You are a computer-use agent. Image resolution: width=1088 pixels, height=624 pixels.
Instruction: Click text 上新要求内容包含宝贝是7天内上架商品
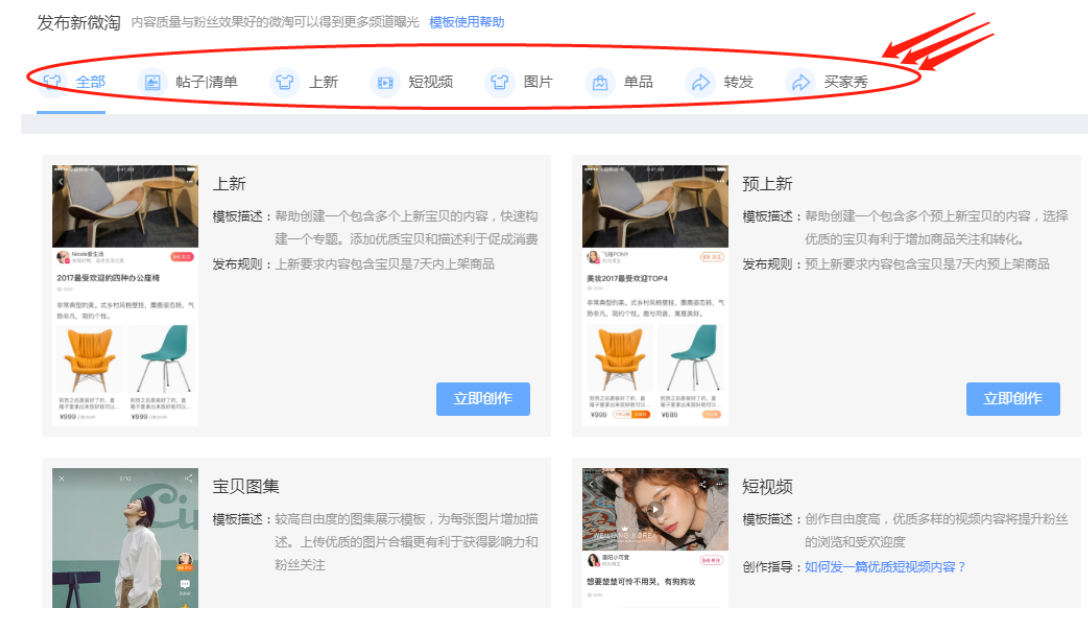385,264
